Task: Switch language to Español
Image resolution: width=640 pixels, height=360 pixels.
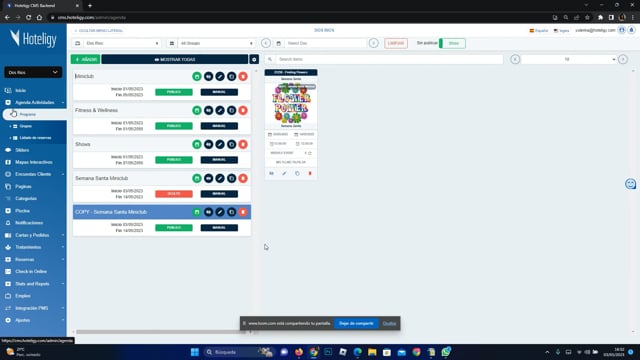Action: coord(539,31)
